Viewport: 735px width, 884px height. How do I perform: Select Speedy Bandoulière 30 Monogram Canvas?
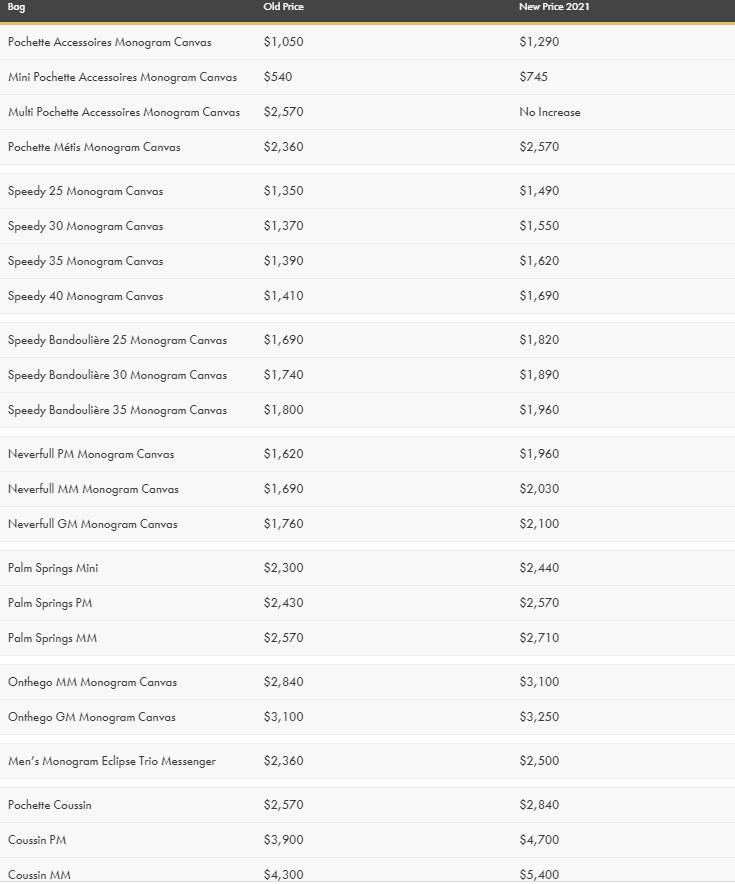(x=117, y=375)
